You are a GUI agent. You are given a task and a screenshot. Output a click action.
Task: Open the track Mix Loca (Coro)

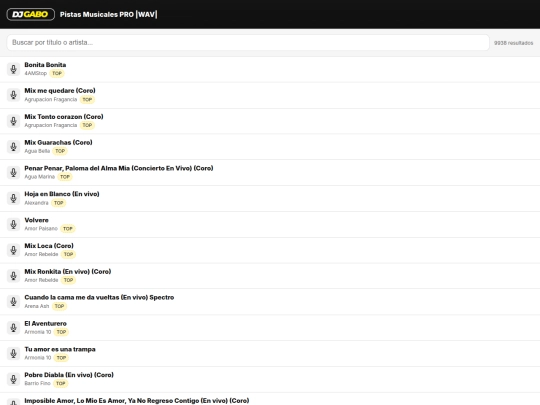click(49, 246)
